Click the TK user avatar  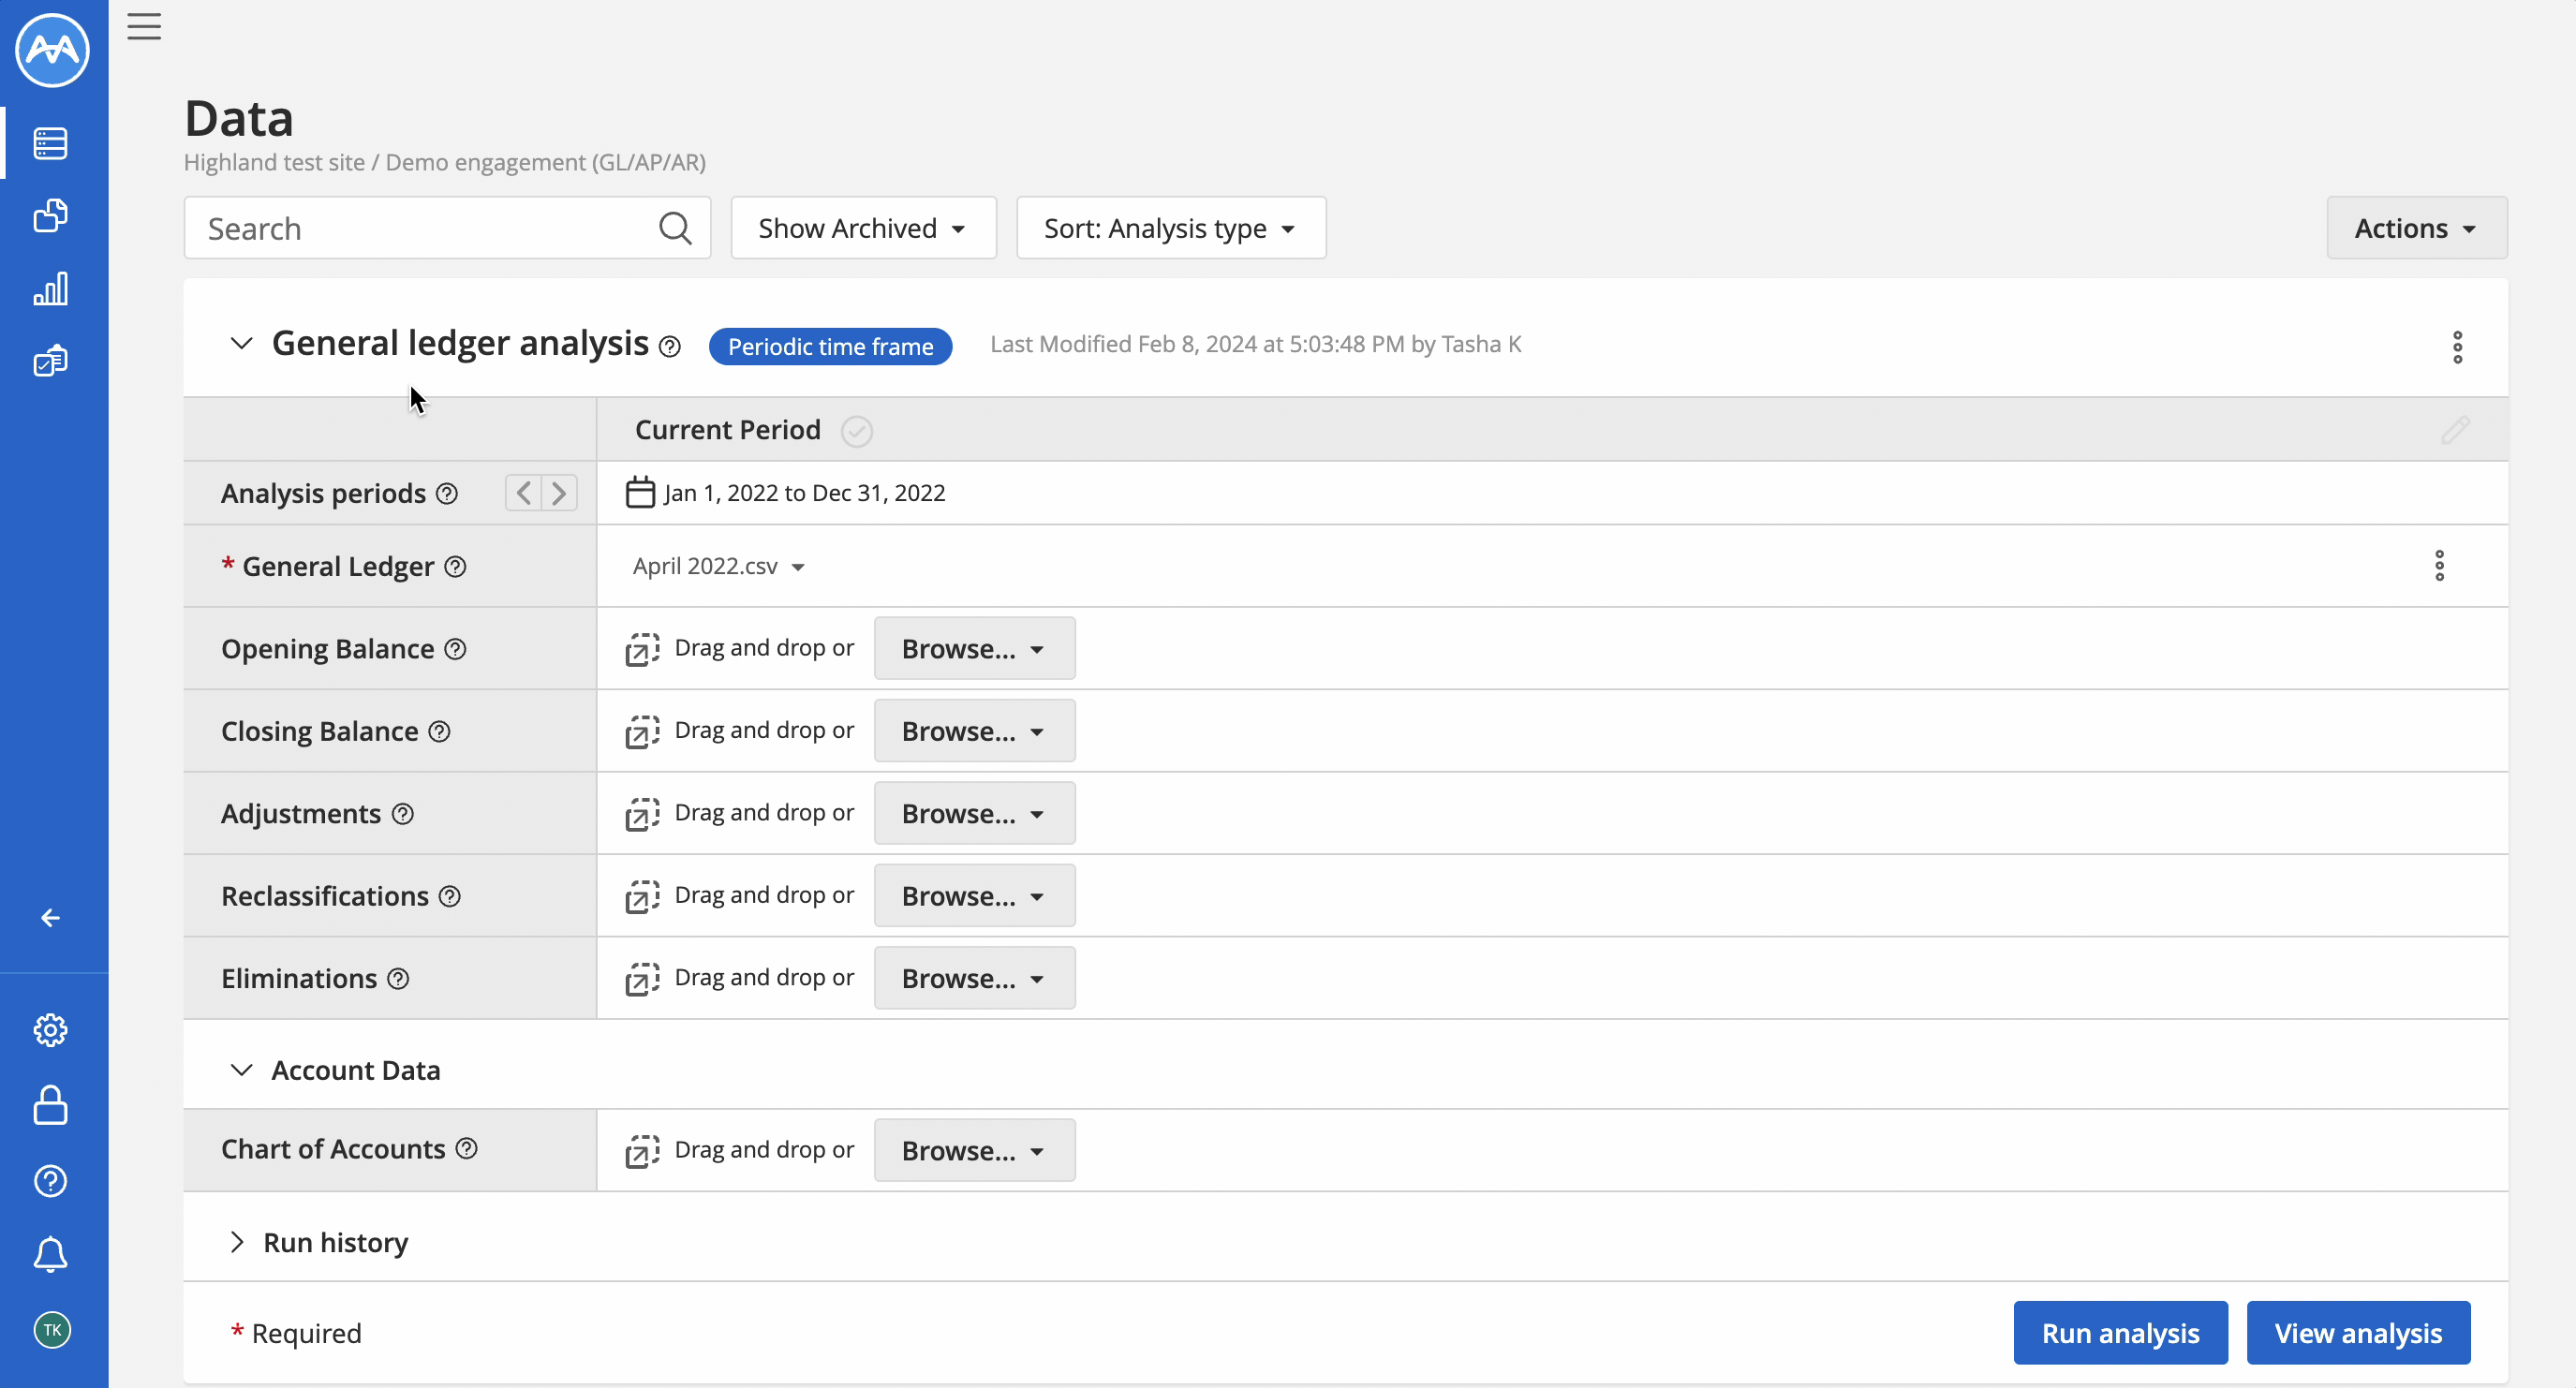click(52, 1330)
